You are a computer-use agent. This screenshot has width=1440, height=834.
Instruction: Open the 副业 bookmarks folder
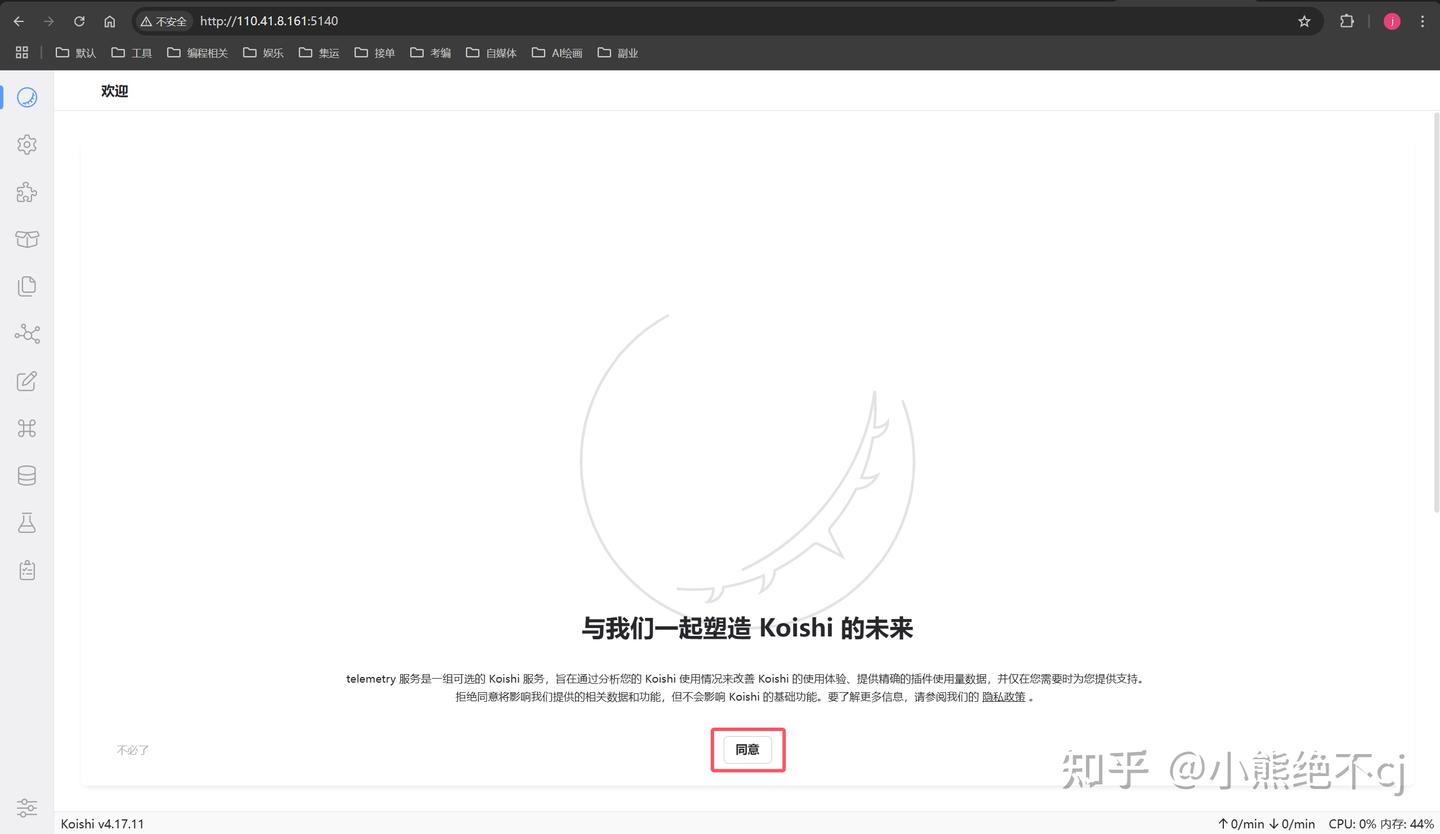pos(618,53)
